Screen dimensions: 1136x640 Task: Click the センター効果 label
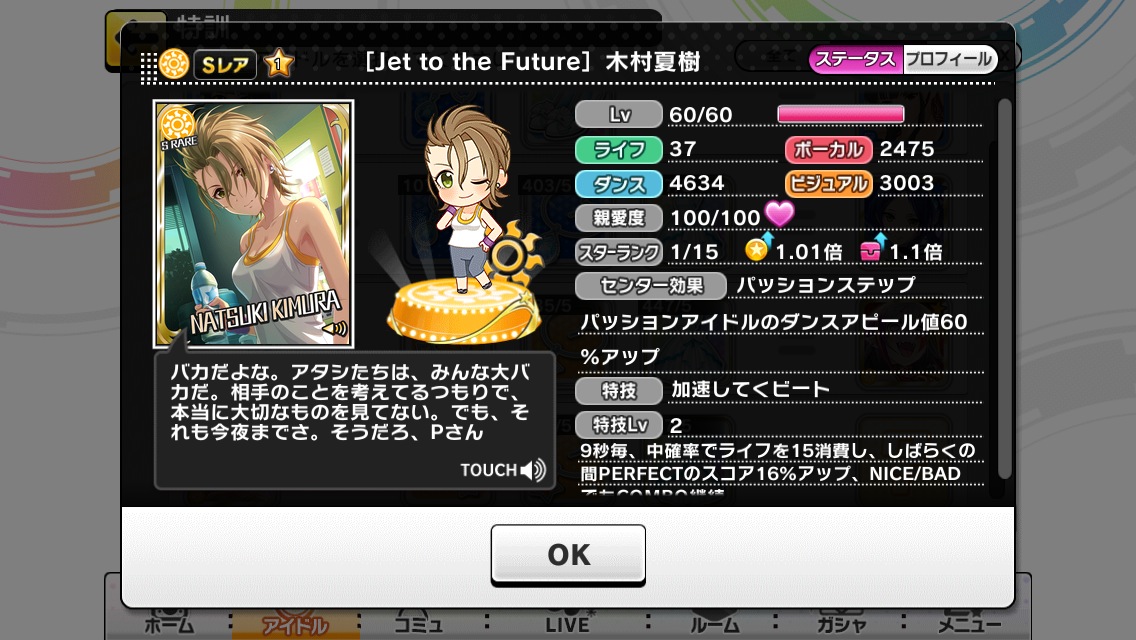click(651, 286)
